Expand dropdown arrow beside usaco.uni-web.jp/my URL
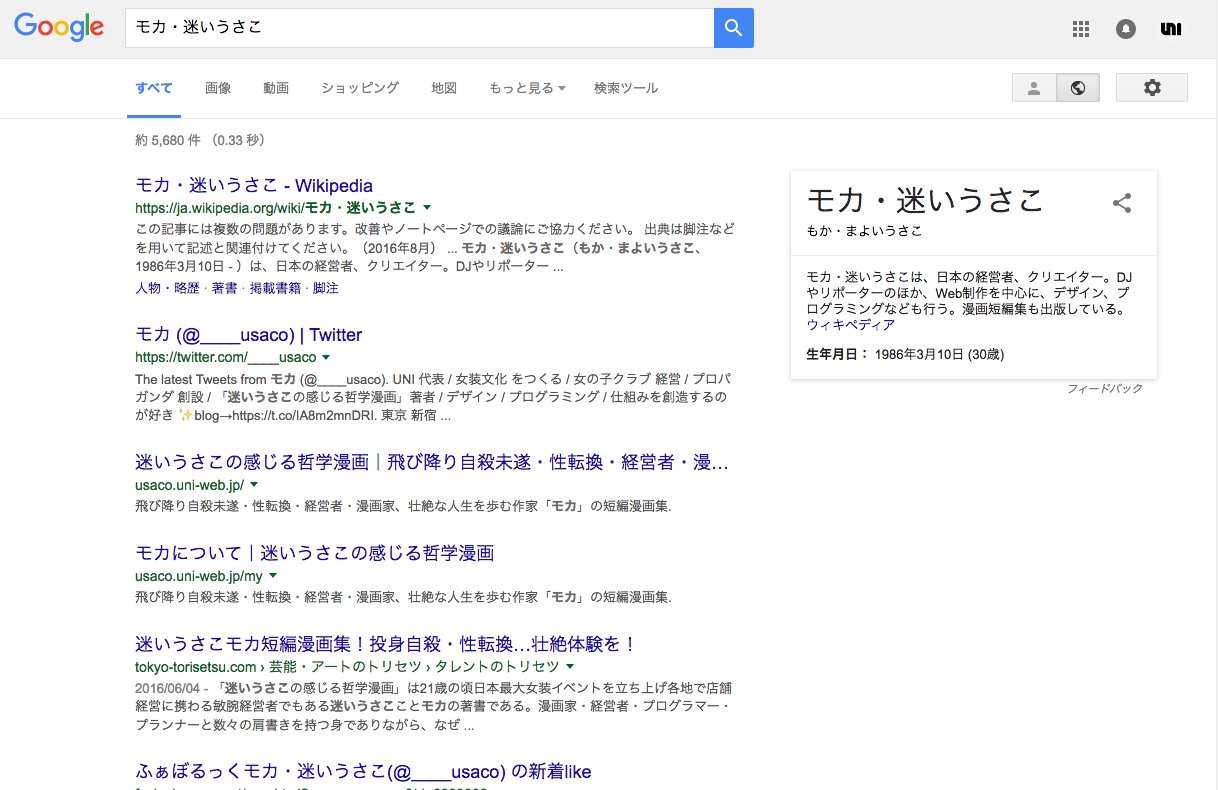 pyautogui.click(x=273, y=576)
